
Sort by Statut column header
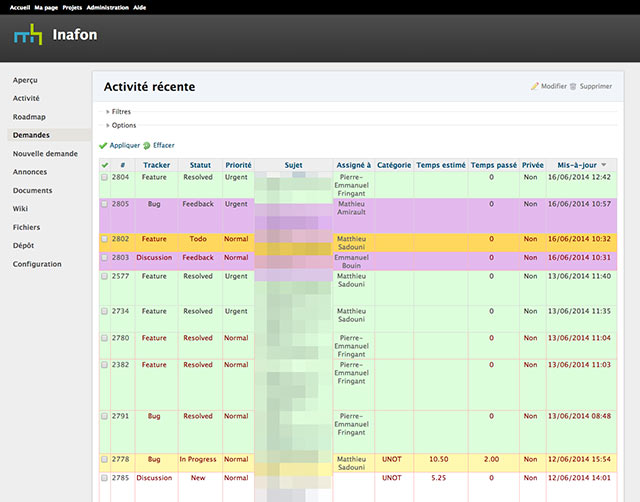pyautogui.click(x=200, y=165)
